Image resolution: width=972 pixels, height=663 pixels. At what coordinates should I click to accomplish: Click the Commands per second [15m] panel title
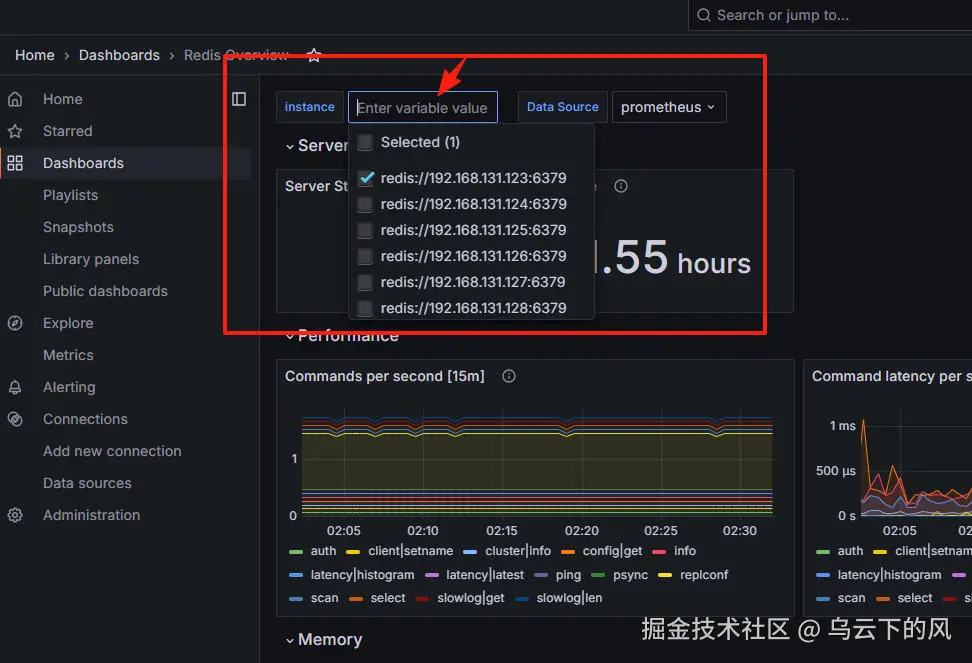(x=384, y=376)
